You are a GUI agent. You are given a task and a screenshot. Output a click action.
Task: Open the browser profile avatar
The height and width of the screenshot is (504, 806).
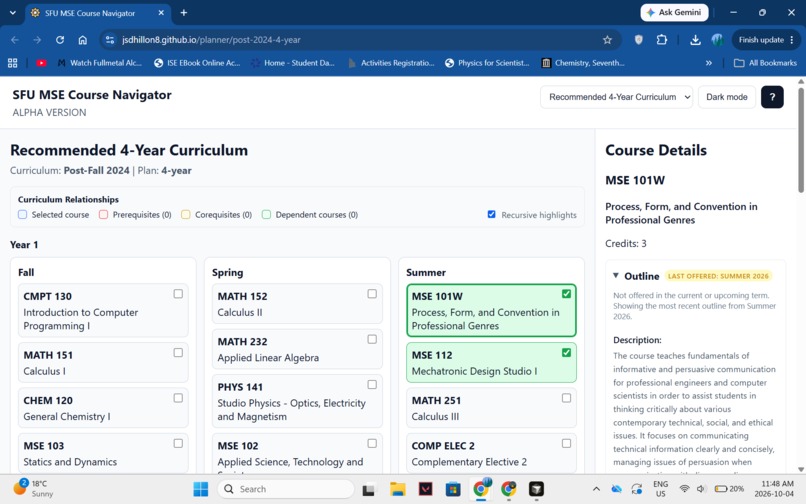click(x=718, y=40)
